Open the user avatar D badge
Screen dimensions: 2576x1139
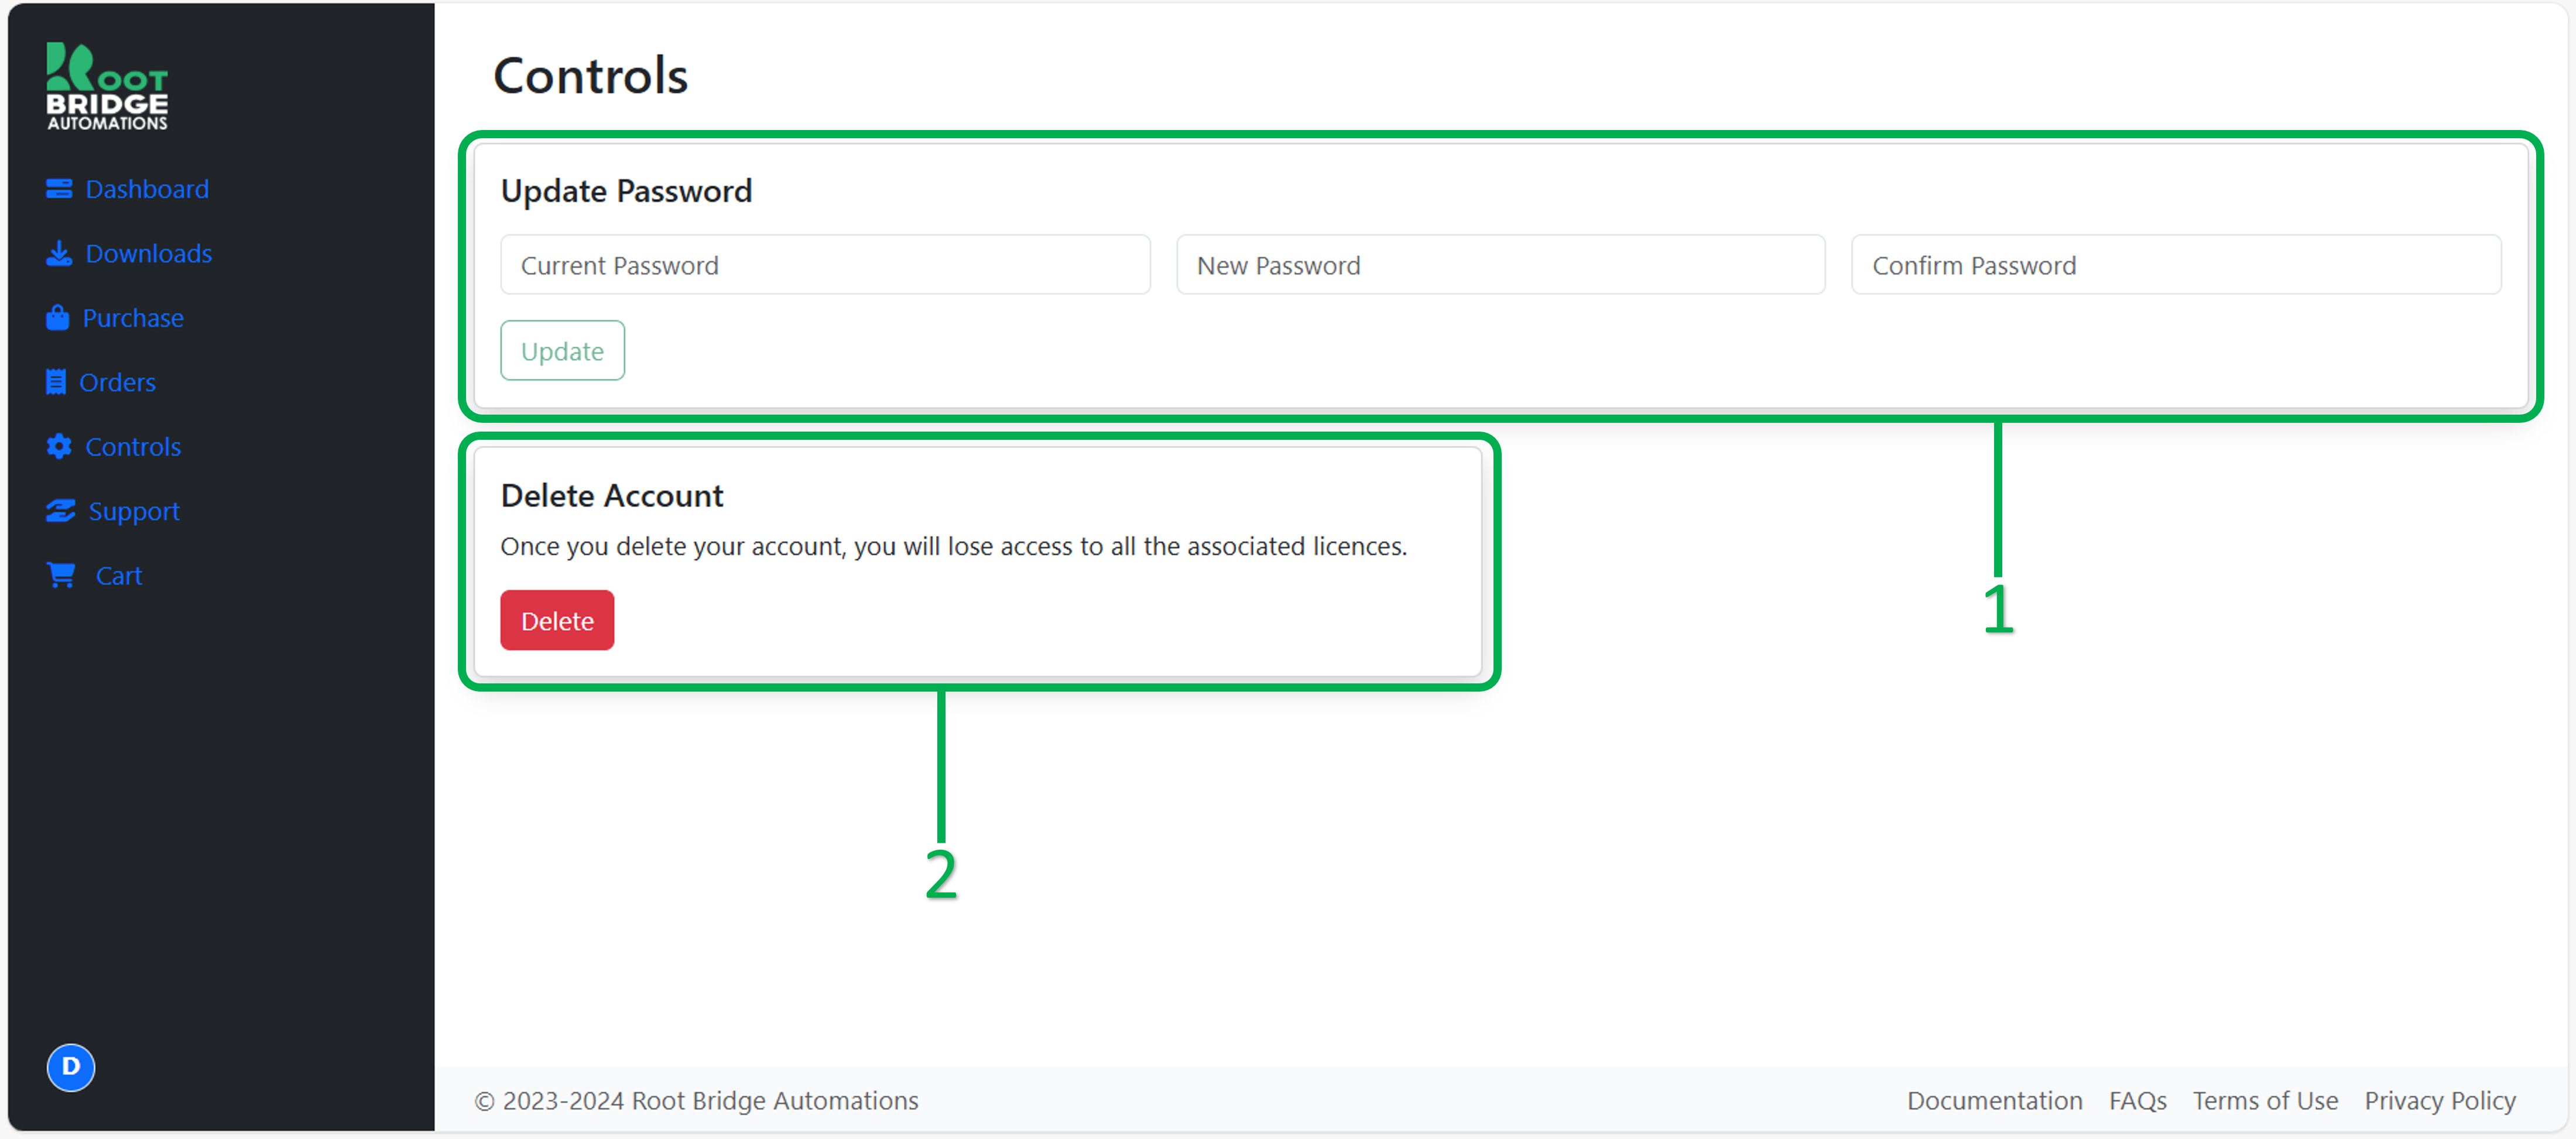tap(71, 1067)
